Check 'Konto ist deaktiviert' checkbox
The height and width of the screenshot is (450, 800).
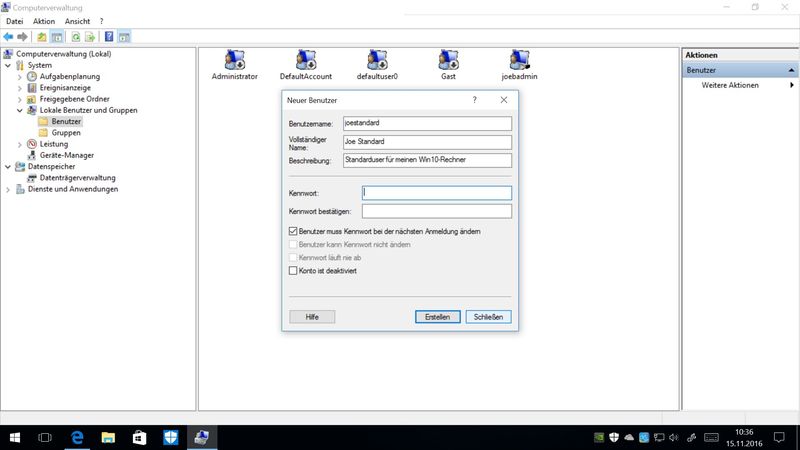click(293, 271)
